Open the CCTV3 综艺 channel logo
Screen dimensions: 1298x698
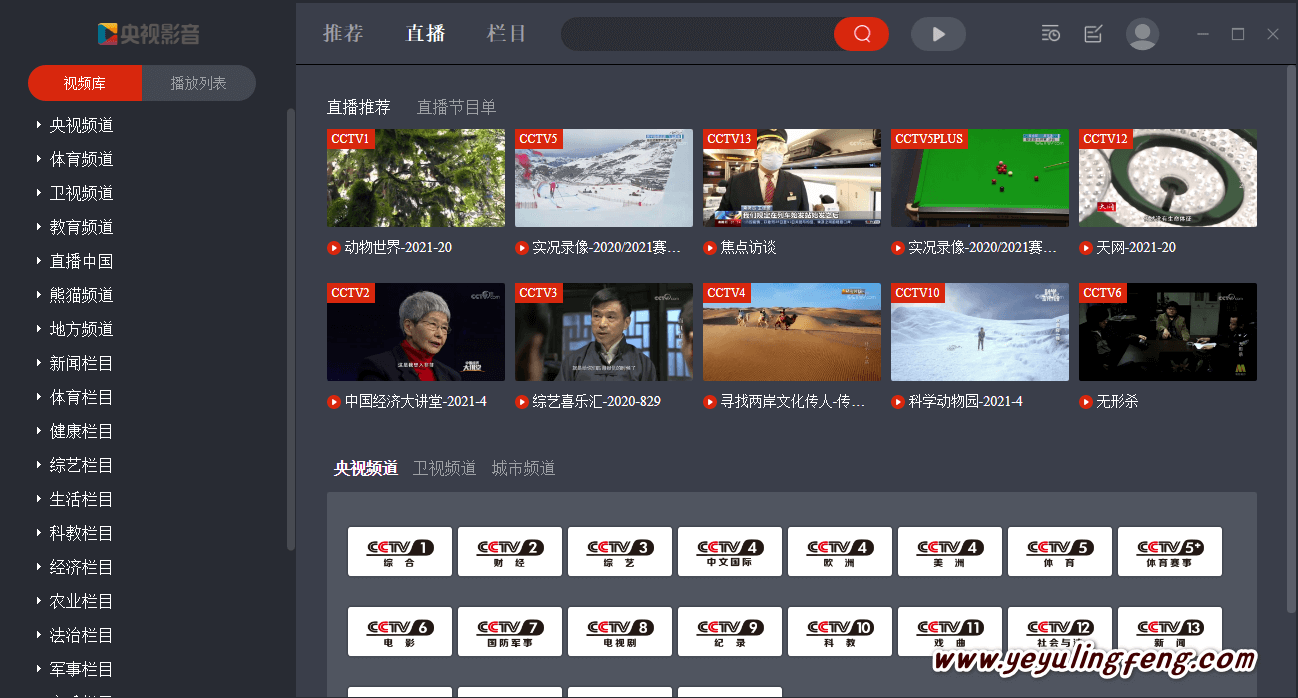click(620, 552)
